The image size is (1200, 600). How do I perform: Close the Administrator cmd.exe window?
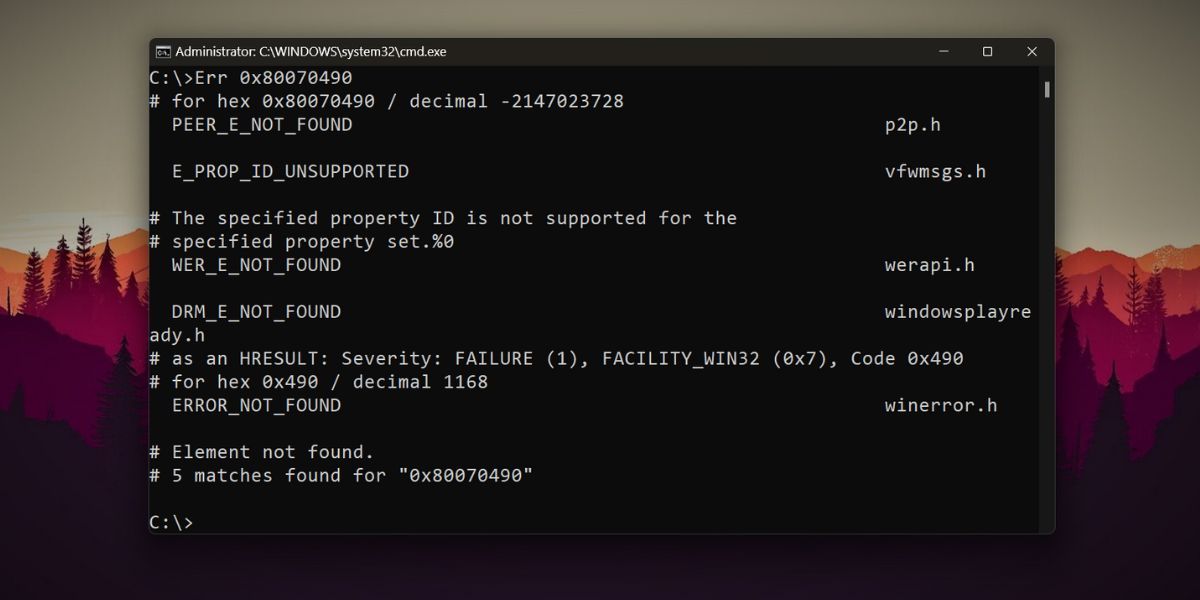pyautogui.click(x=1031, y=51)
